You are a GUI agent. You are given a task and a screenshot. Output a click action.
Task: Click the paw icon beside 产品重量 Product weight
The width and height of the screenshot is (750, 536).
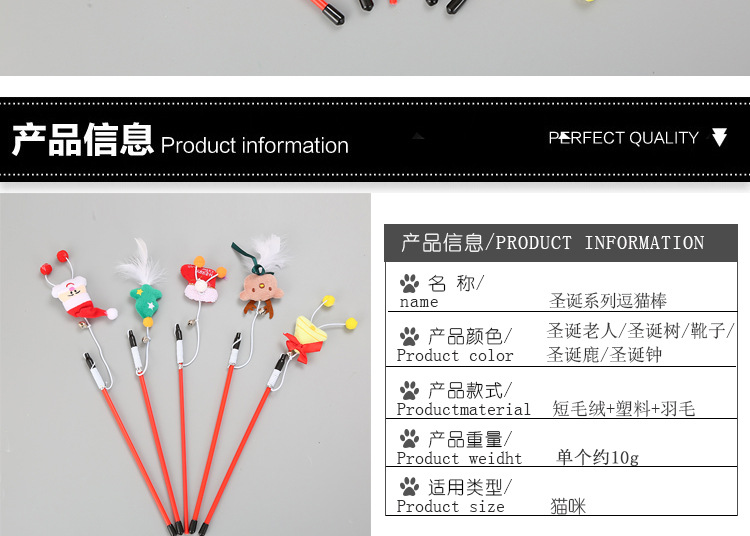click(409, 438)
